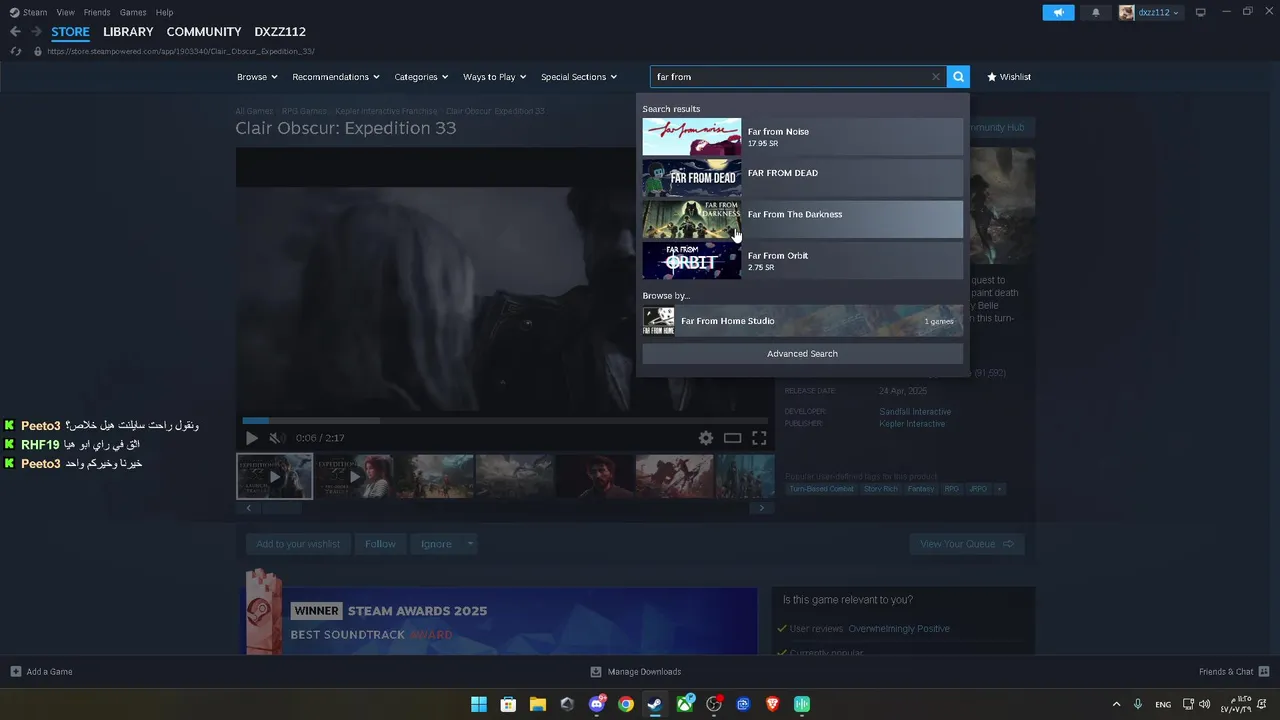This screenshot has width=1280, height=720.
Task: Open the dropdown beside Ignore
Action: click(x=470, y=544)
